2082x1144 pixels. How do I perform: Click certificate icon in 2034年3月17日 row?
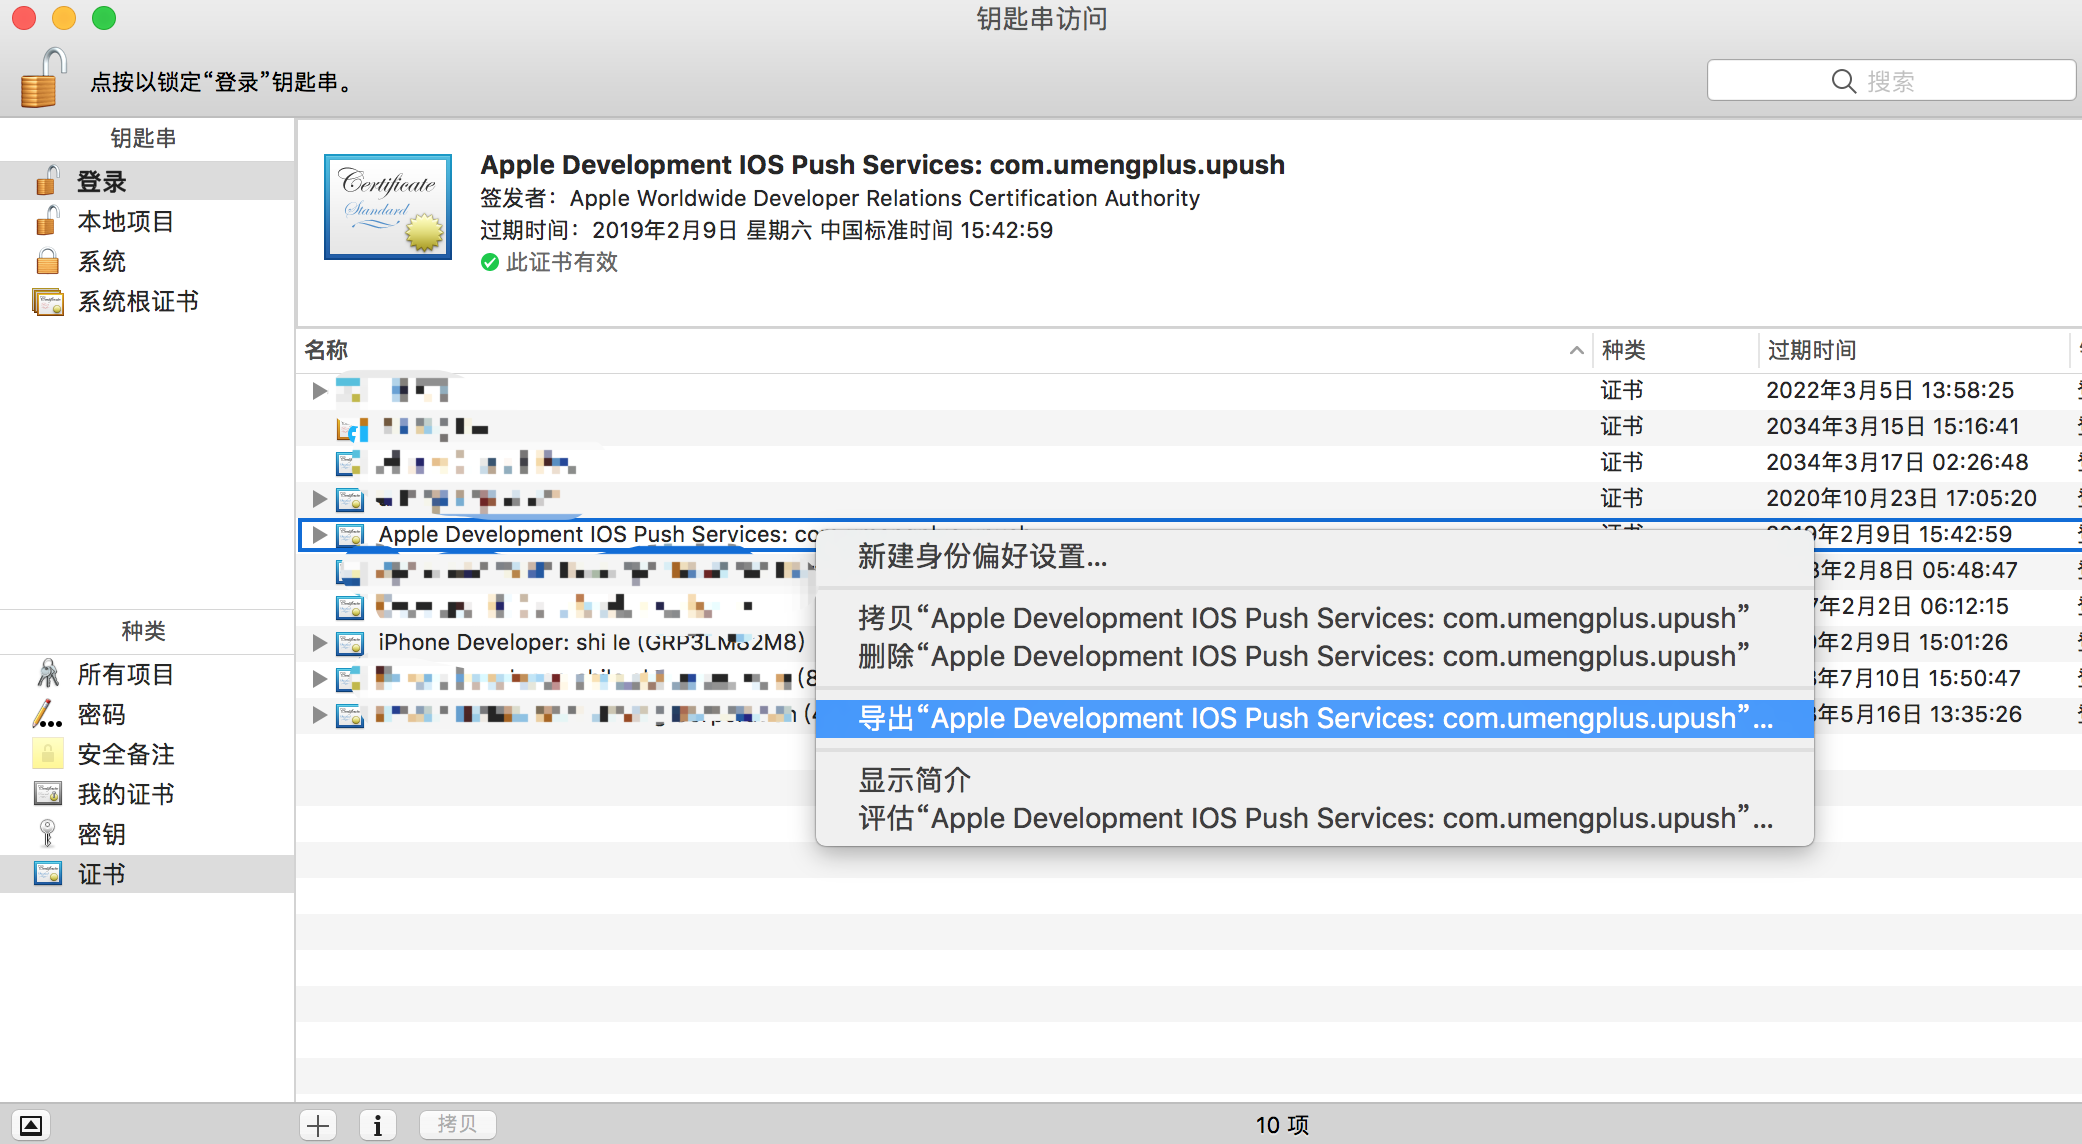click(x=350, y=462)
